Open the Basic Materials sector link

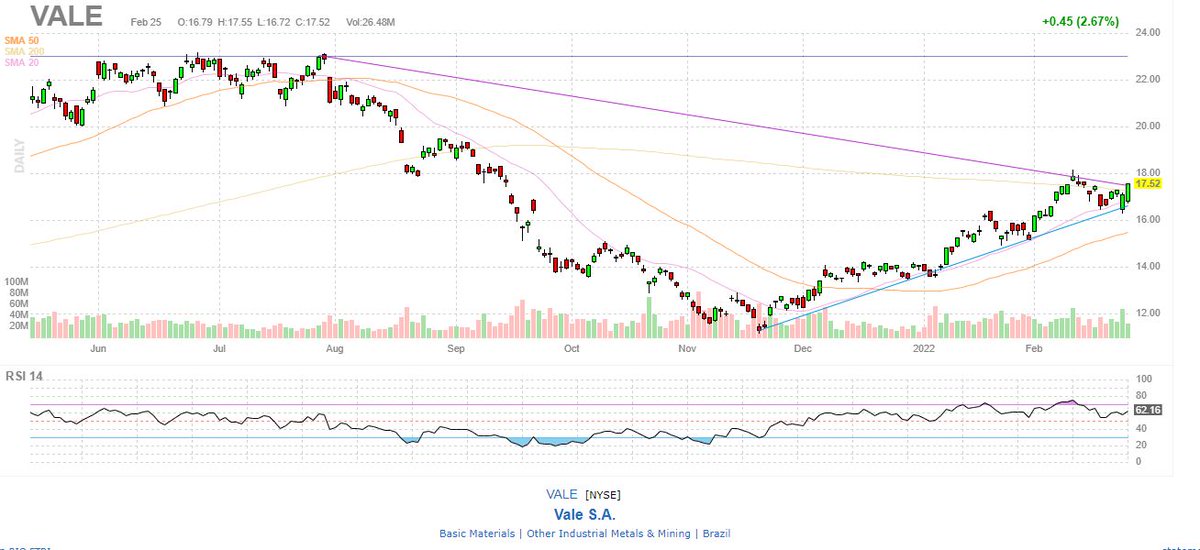(477, 534)
